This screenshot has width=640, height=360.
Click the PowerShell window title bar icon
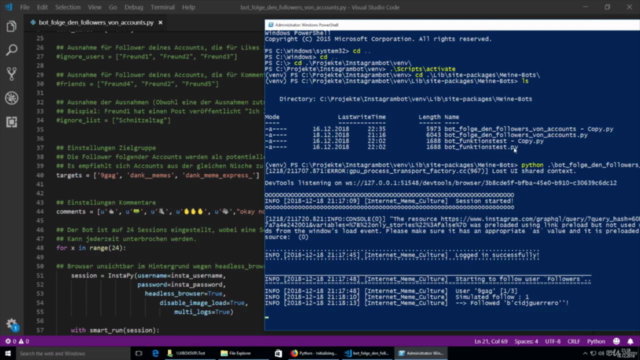click(271, 25)
